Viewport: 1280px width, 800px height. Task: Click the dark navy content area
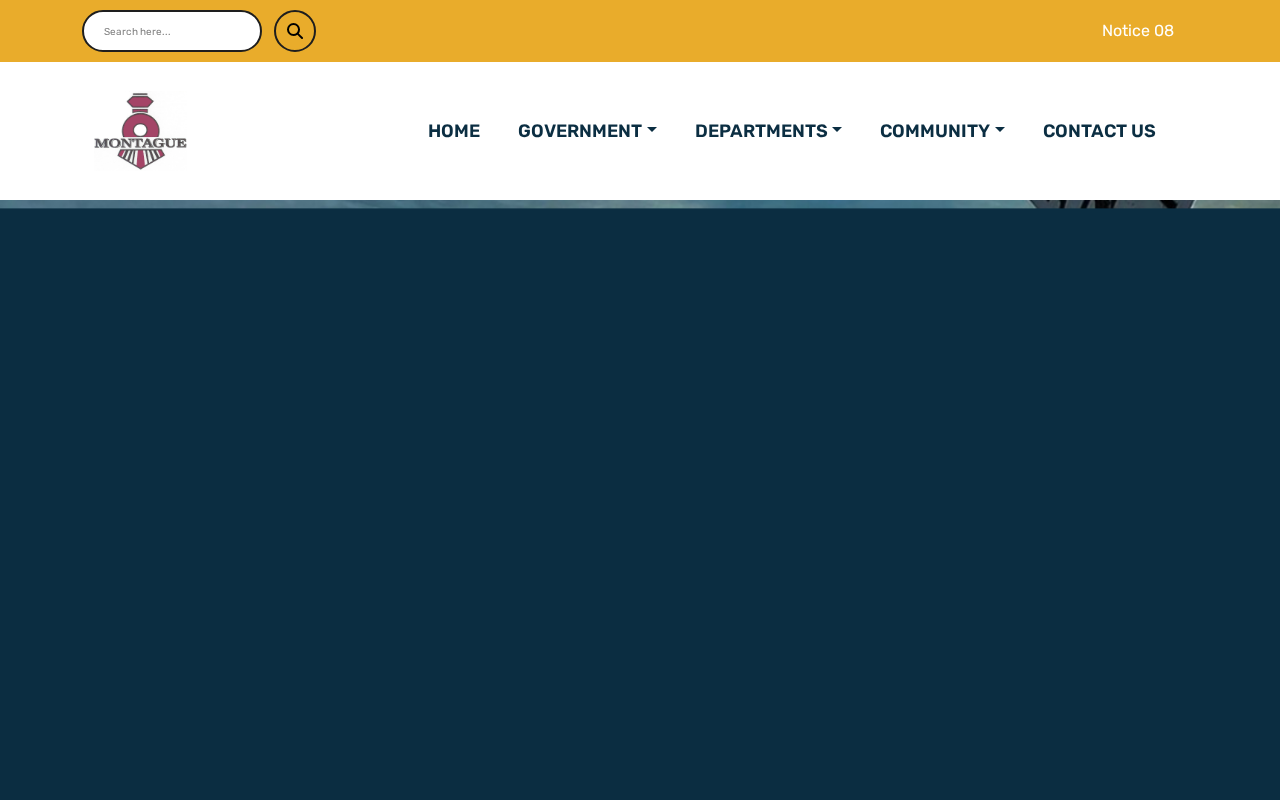(x=640, y=504)
